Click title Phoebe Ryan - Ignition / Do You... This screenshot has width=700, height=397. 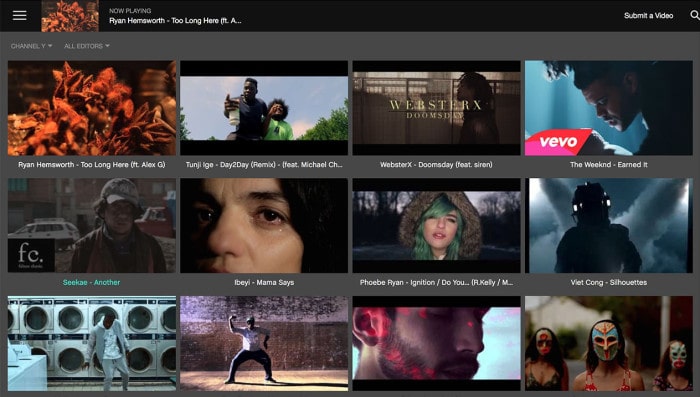tap(436, 282)
